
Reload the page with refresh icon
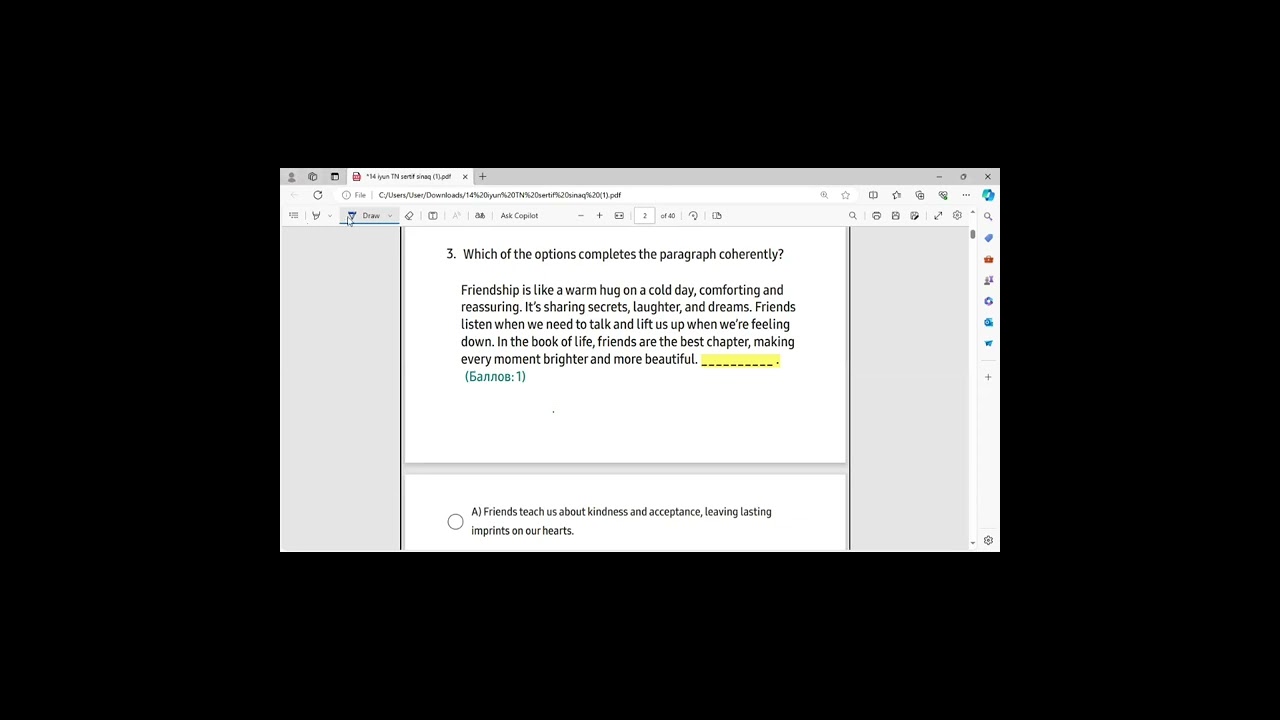pos(317,195)
